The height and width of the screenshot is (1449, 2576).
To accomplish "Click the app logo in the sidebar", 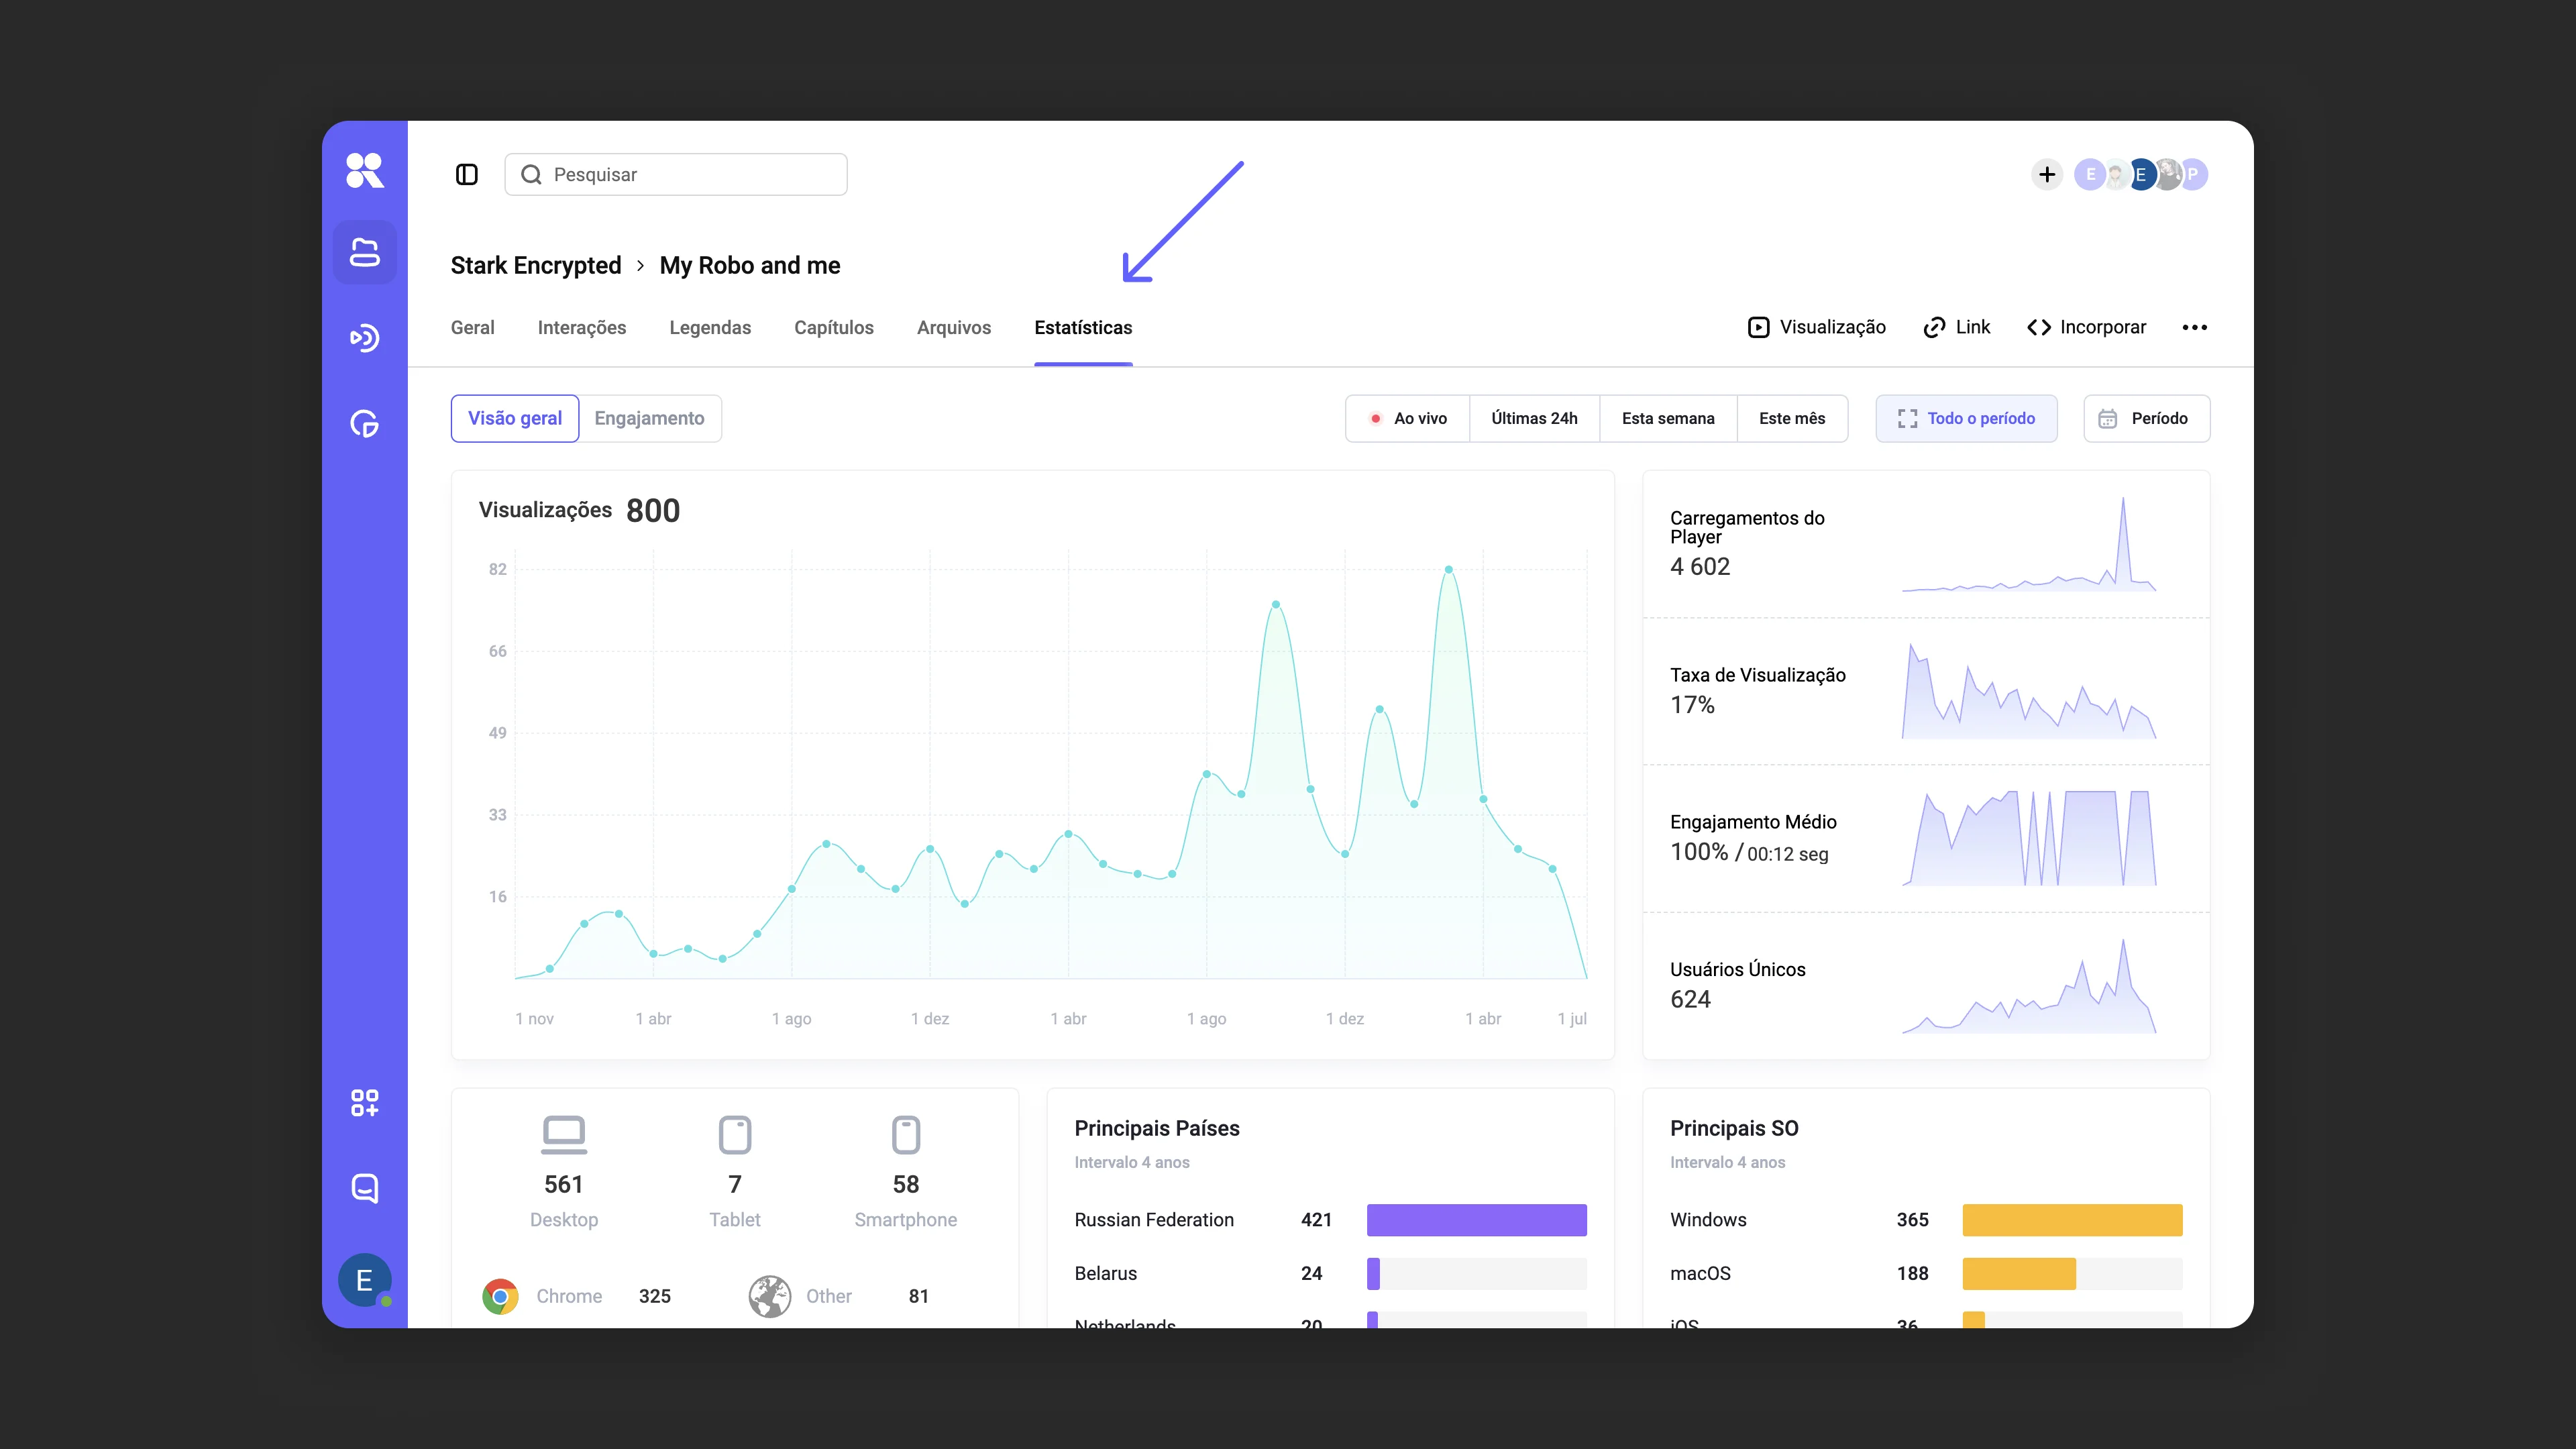I will [x=364, y=170].
